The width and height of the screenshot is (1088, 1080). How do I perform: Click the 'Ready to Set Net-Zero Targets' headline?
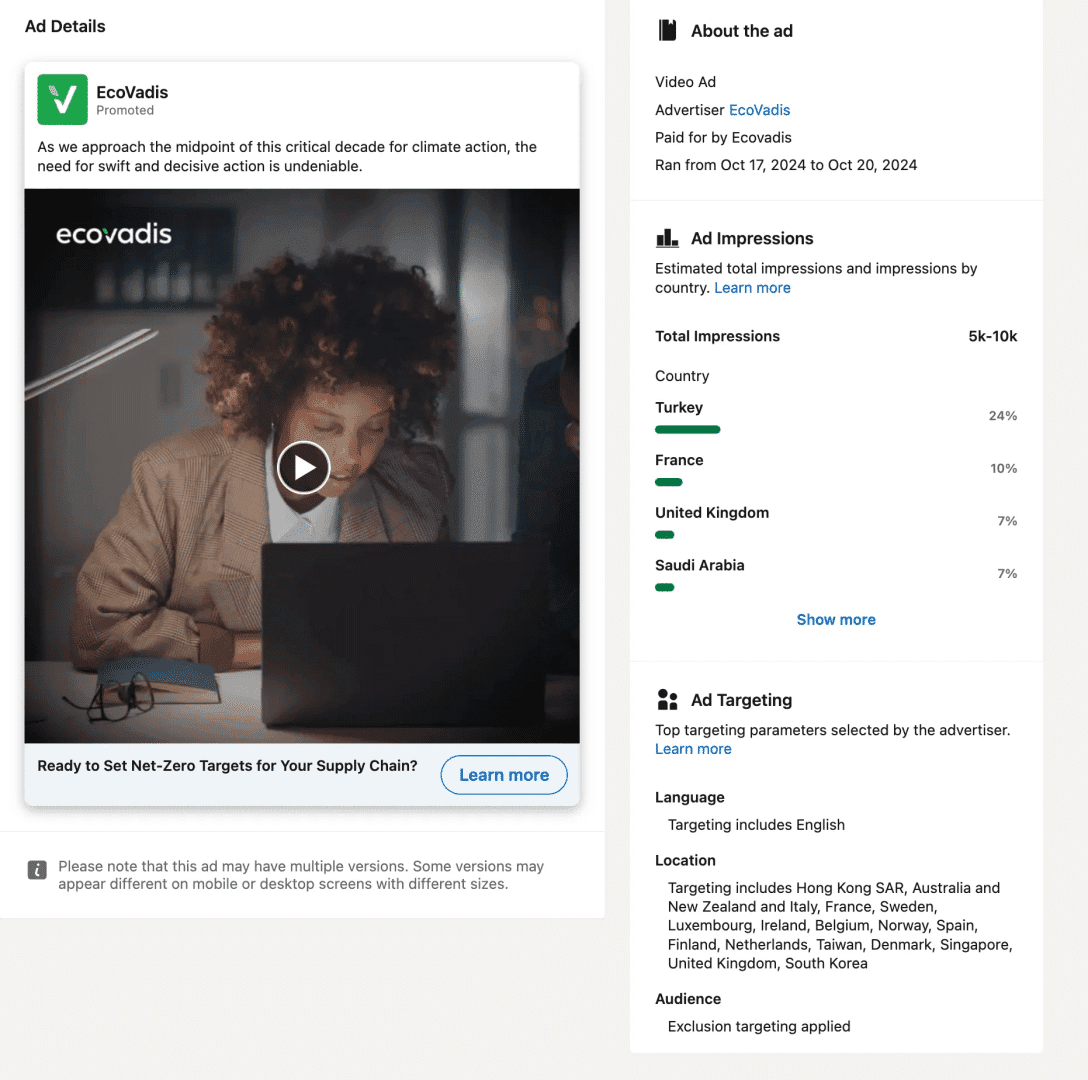228,766
